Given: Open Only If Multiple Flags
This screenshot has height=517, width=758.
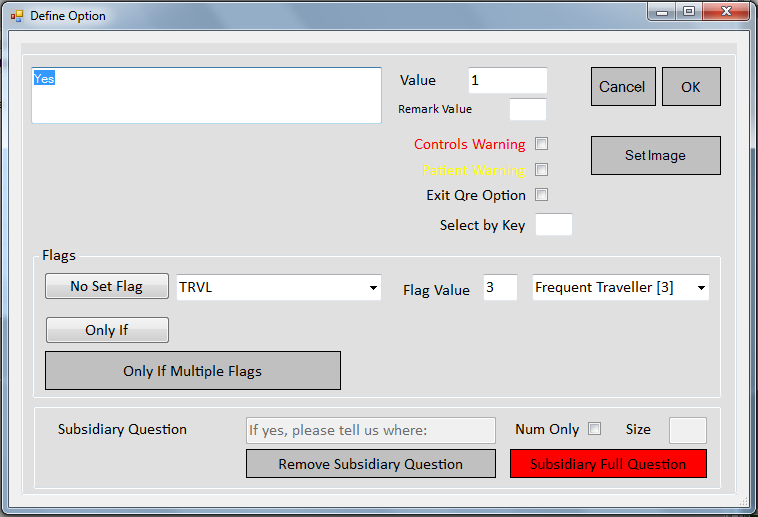Looking at the screenshot, I should 192,371.
